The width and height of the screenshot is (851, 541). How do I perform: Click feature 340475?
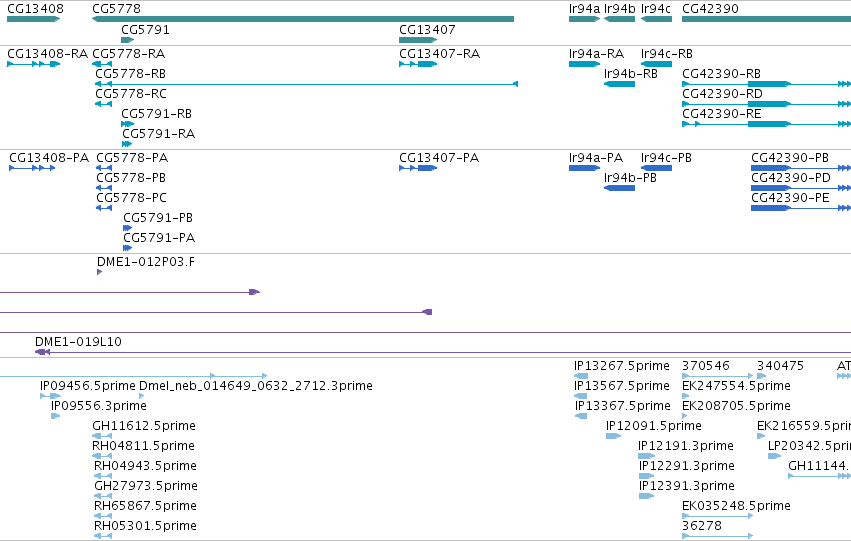coord(780,366)
